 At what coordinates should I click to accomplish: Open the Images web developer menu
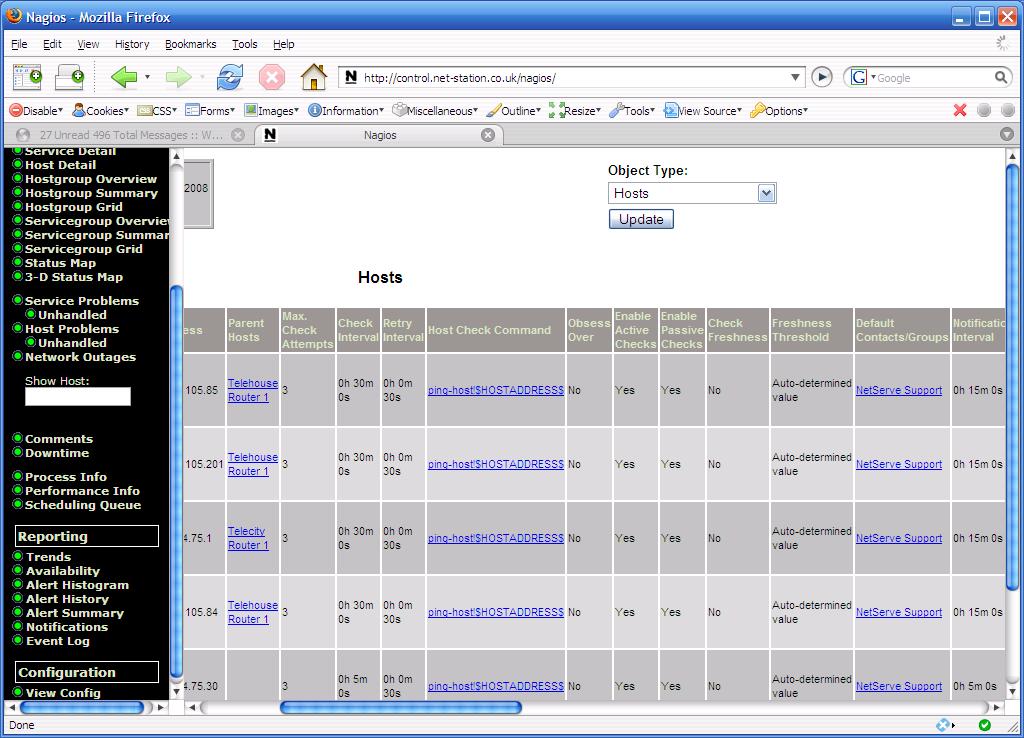[271, 111]
